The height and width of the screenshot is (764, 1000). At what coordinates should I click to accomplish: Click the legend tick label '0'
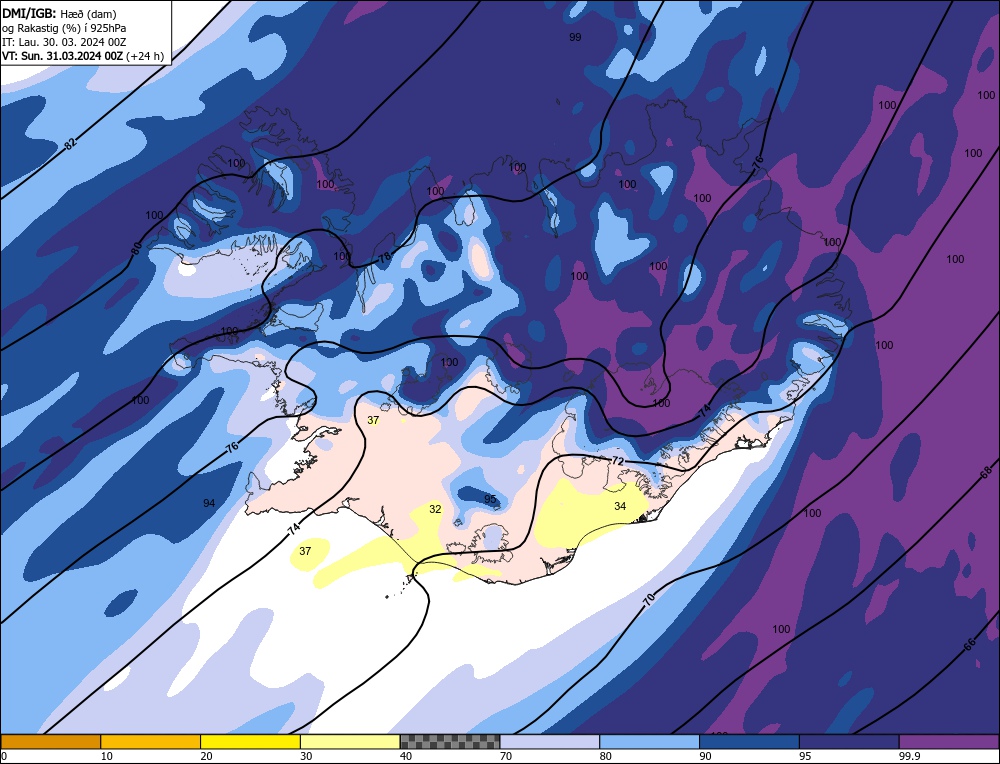[4, 756]
